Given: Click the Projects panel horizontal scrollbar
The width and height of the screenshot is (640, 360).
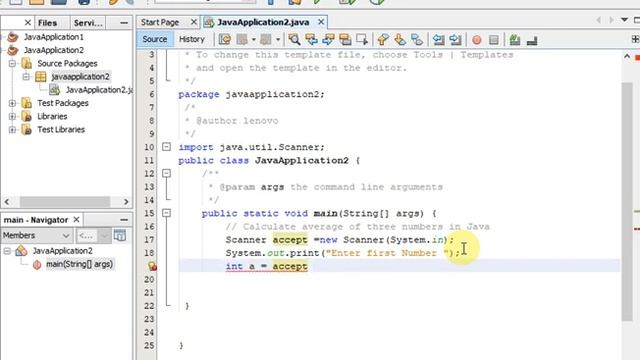Looking at the screenshot, I should tap(65, 202).
